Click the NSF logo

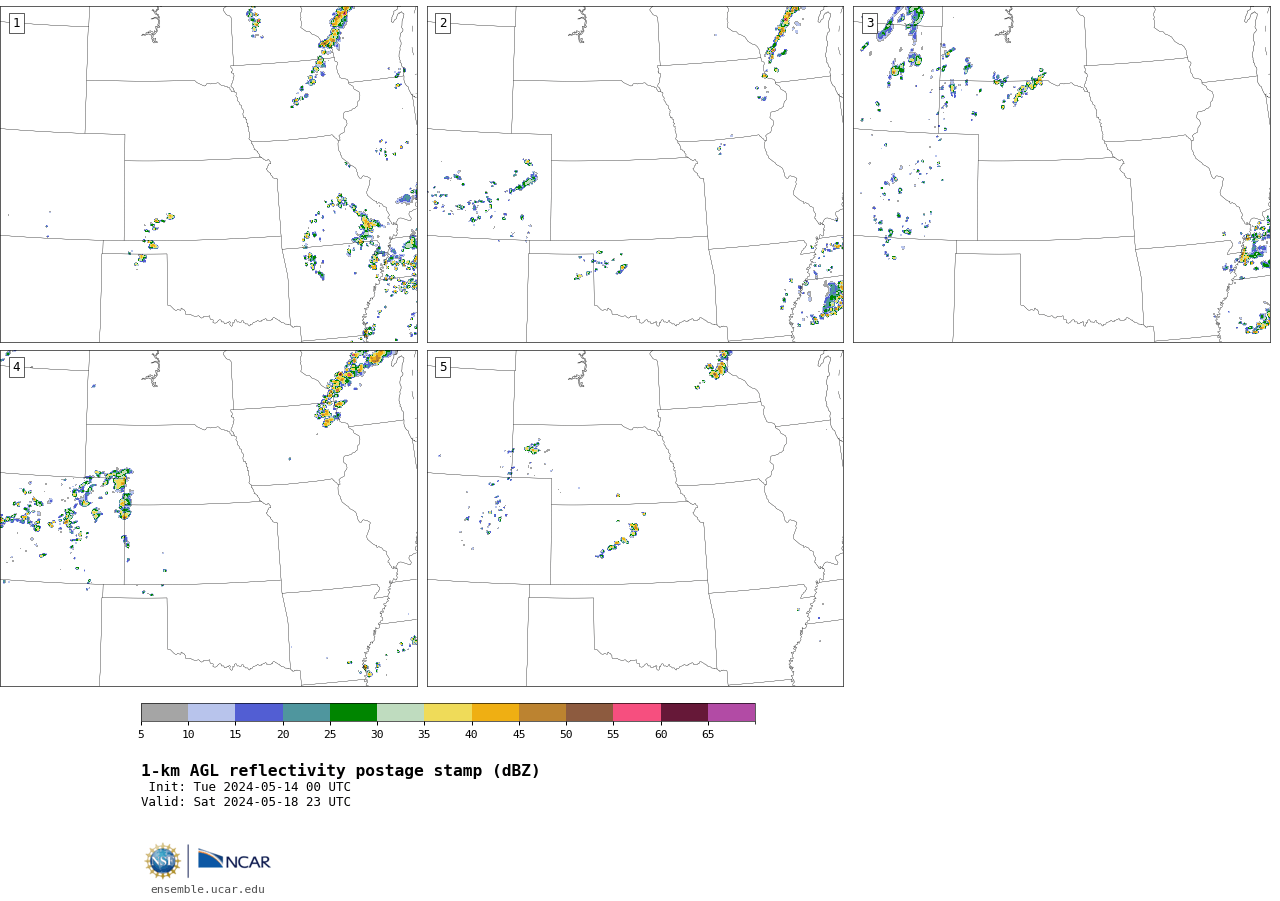point(163,861)
